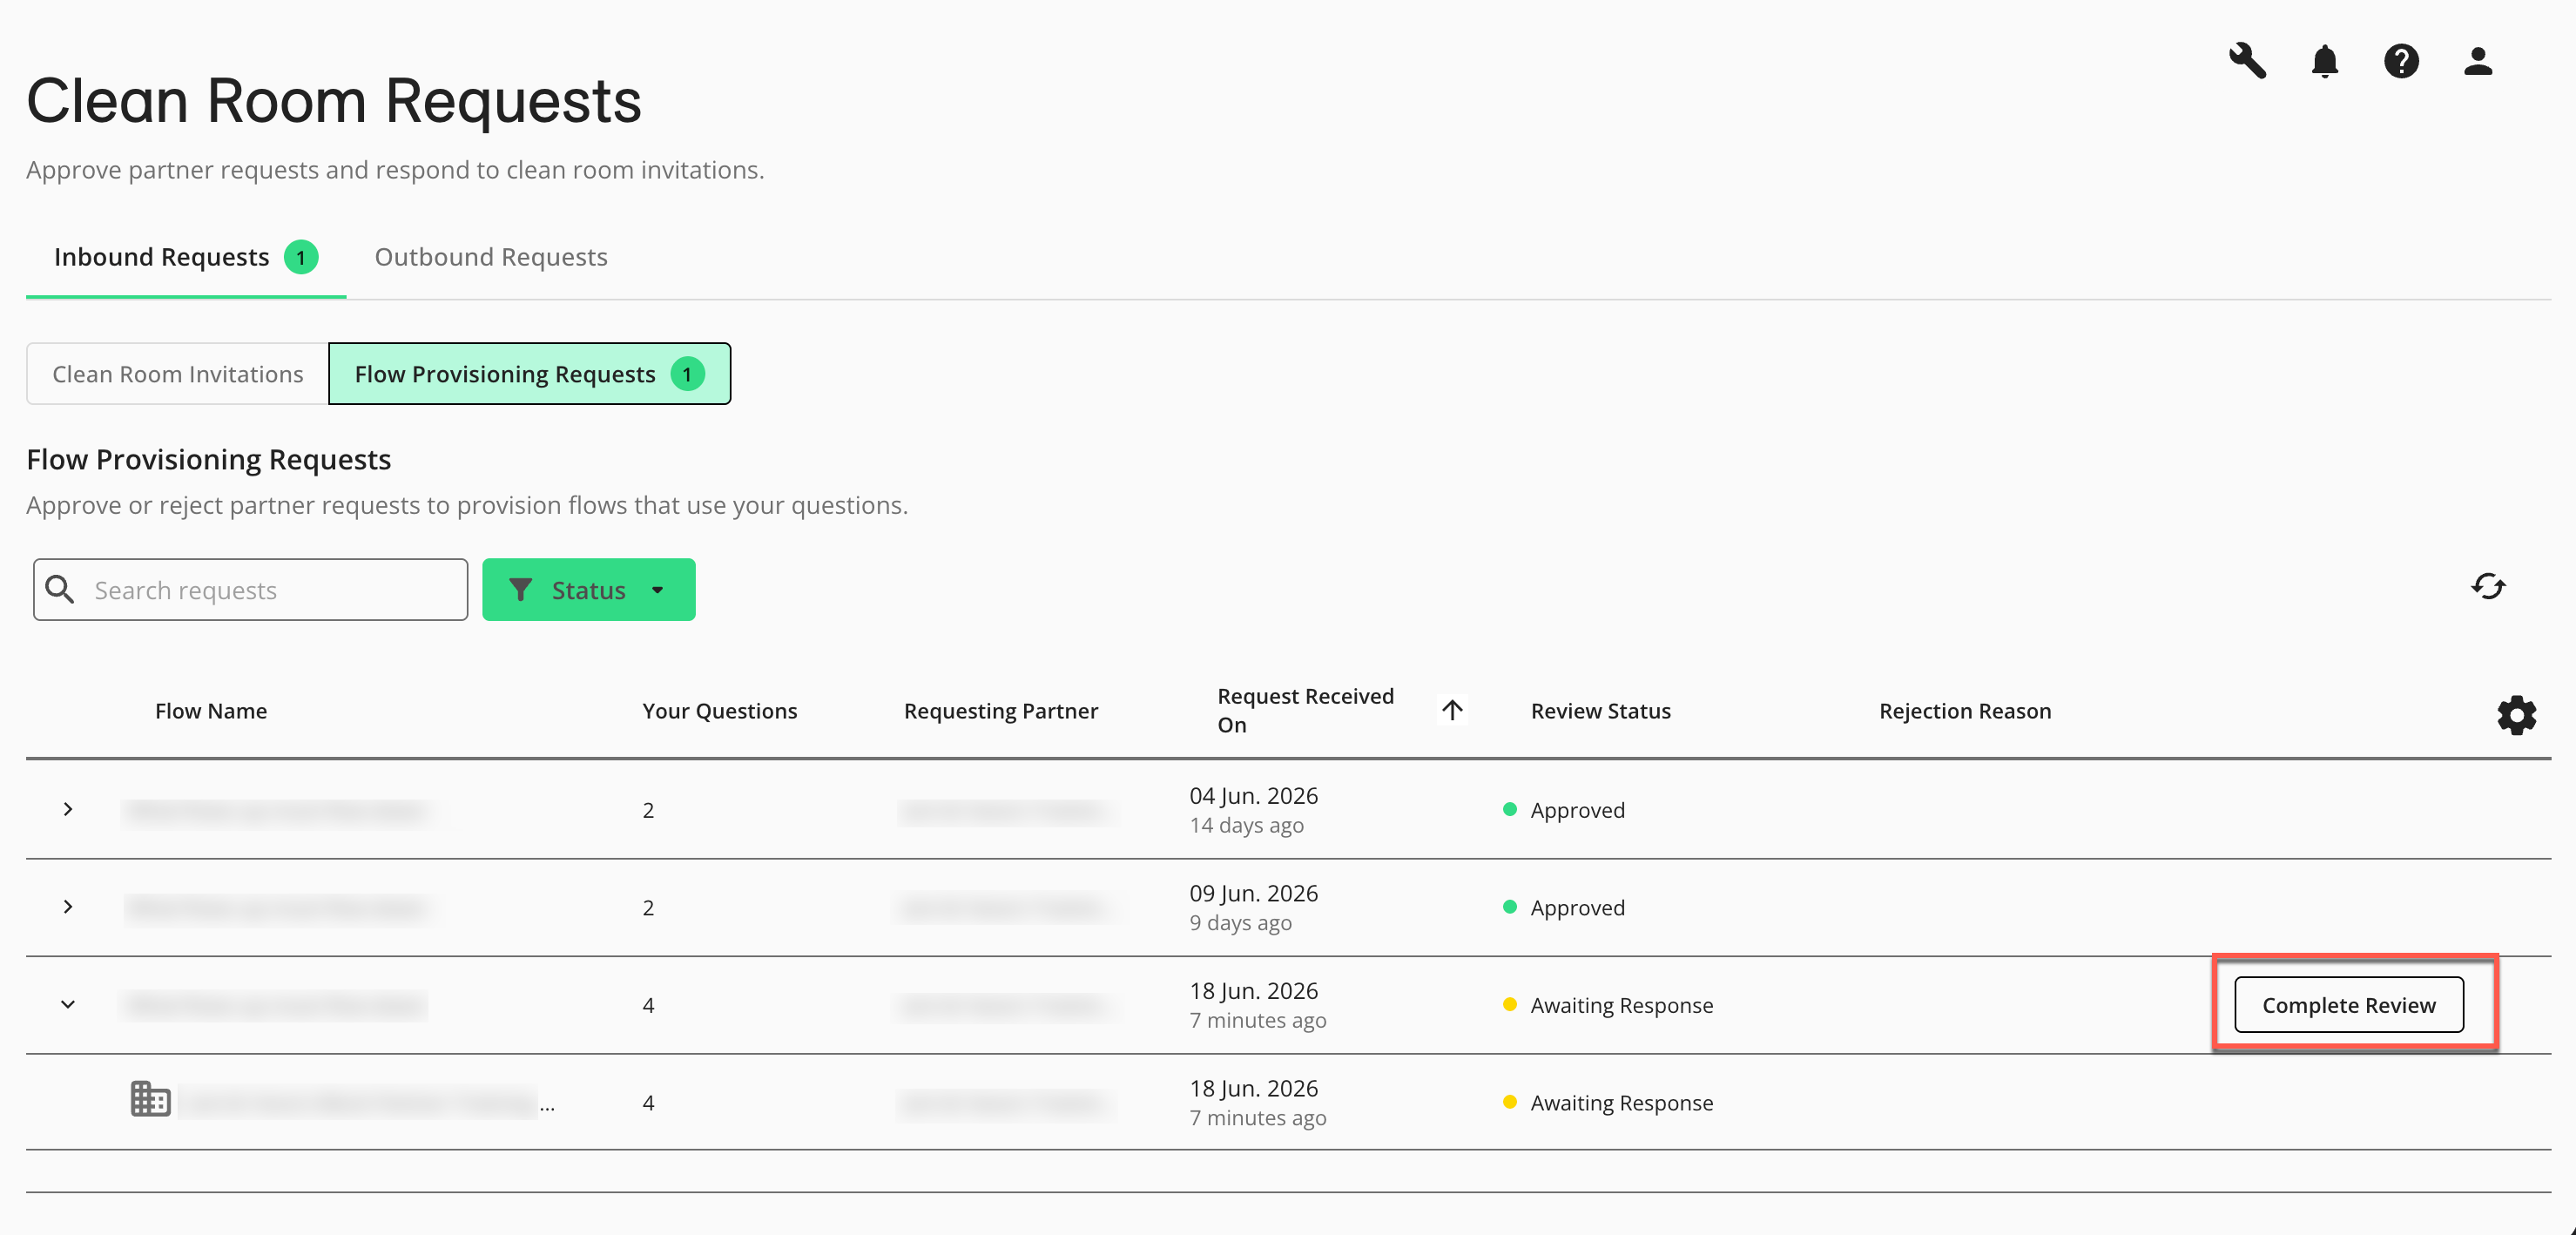Open the user account icon
The image size is (2576, 1235).
tap(2477, 61)
